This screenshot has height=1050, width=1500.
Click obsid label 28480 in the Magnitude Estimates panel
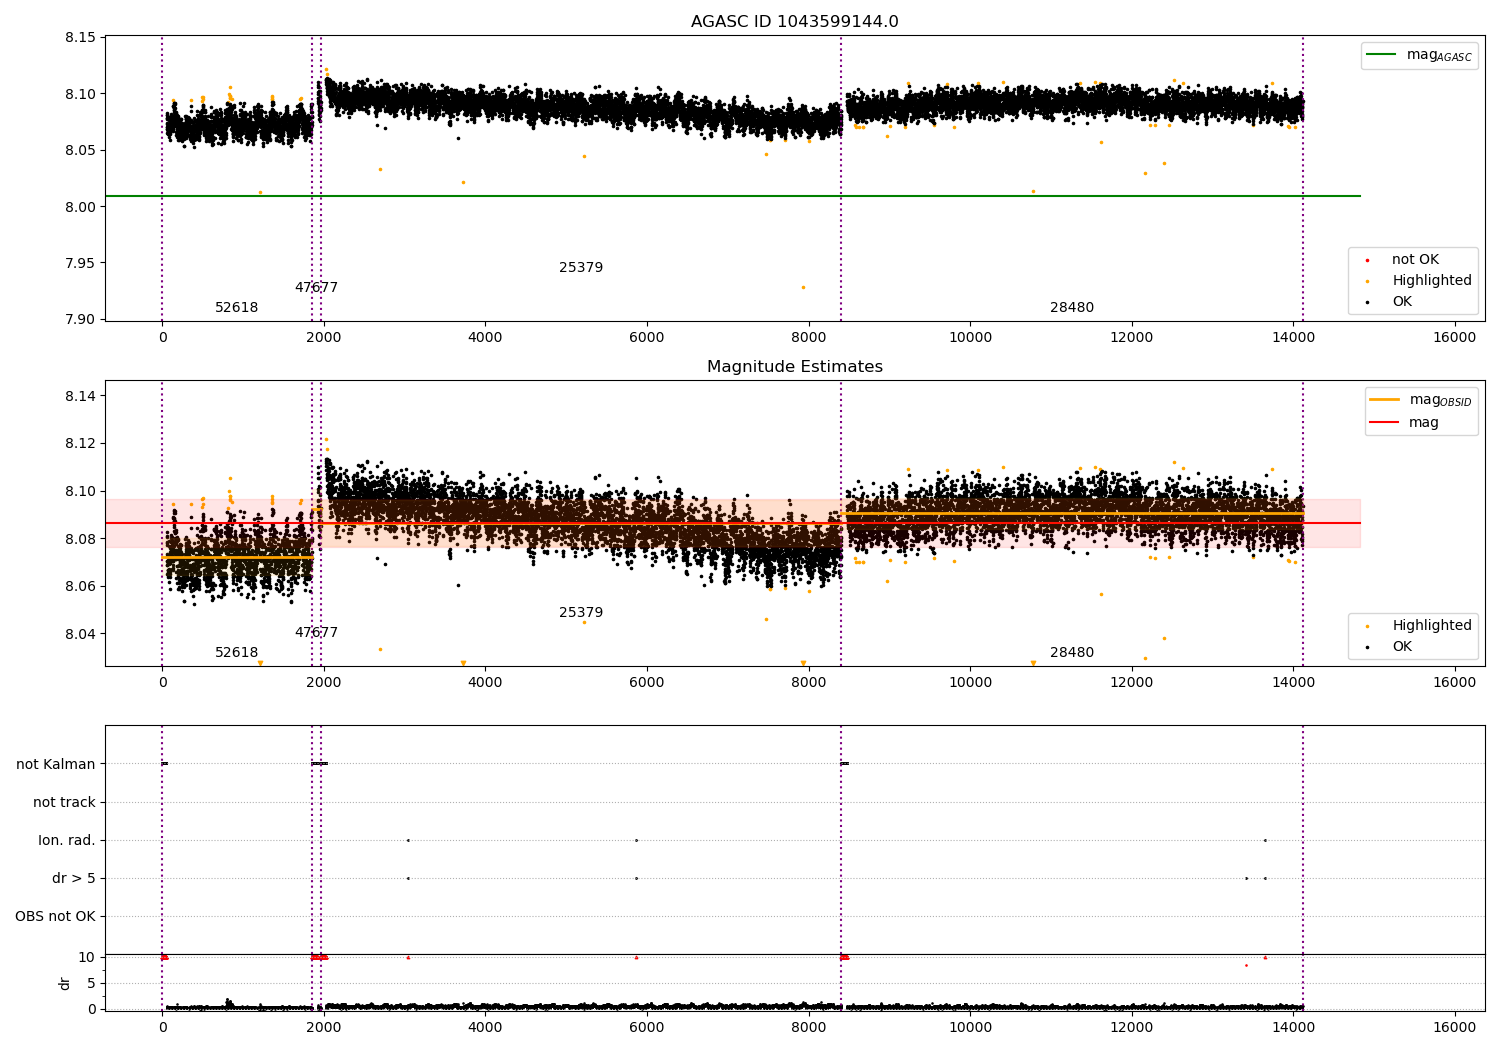pyautogui.click(x=1072, y=653)
